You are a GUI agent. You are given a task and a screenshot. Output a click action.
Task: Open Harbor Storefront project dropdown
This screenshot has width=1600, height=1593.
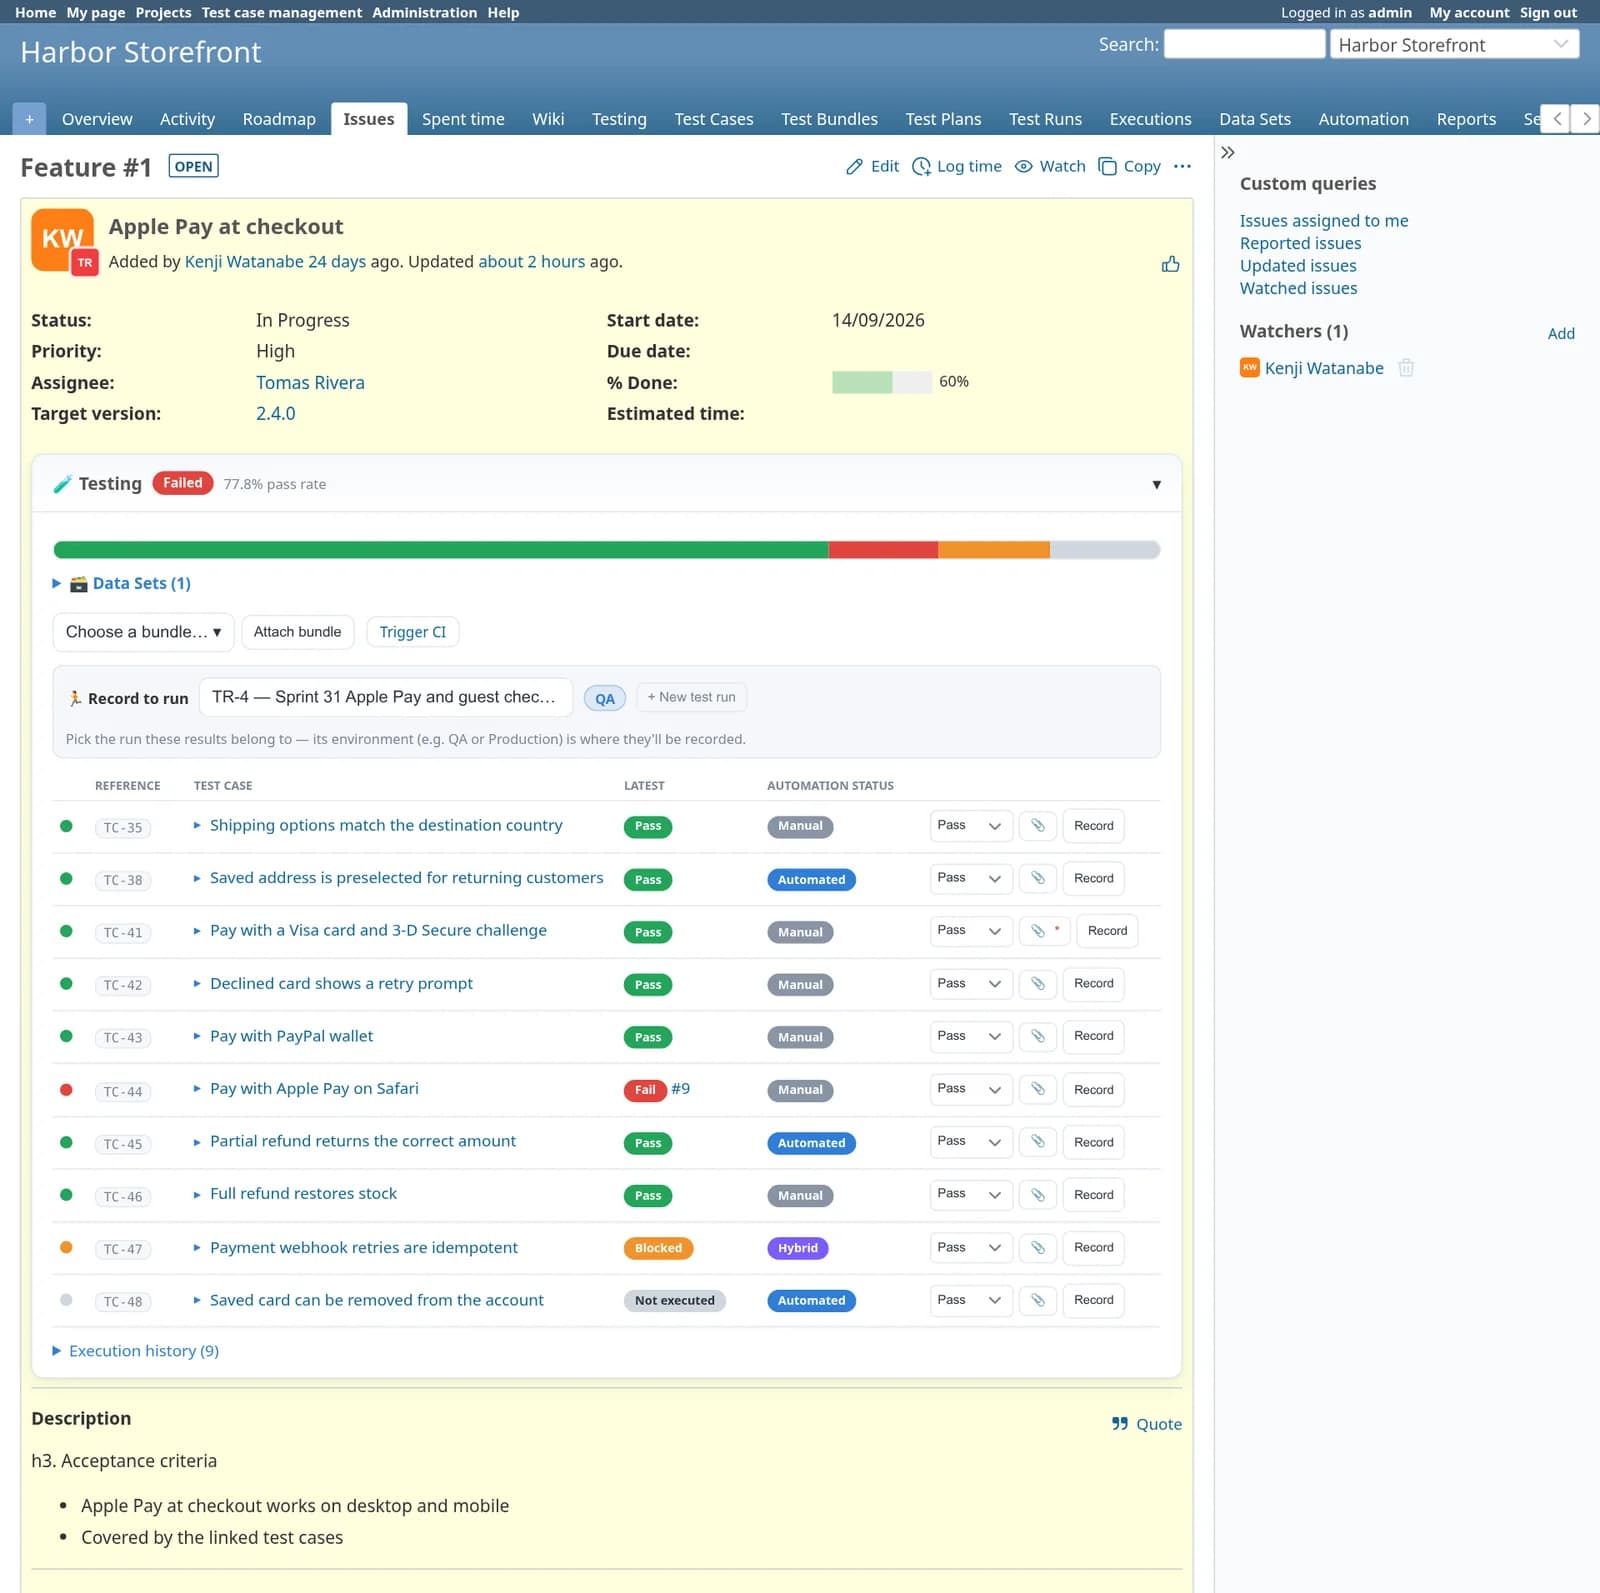point(1454,45)
